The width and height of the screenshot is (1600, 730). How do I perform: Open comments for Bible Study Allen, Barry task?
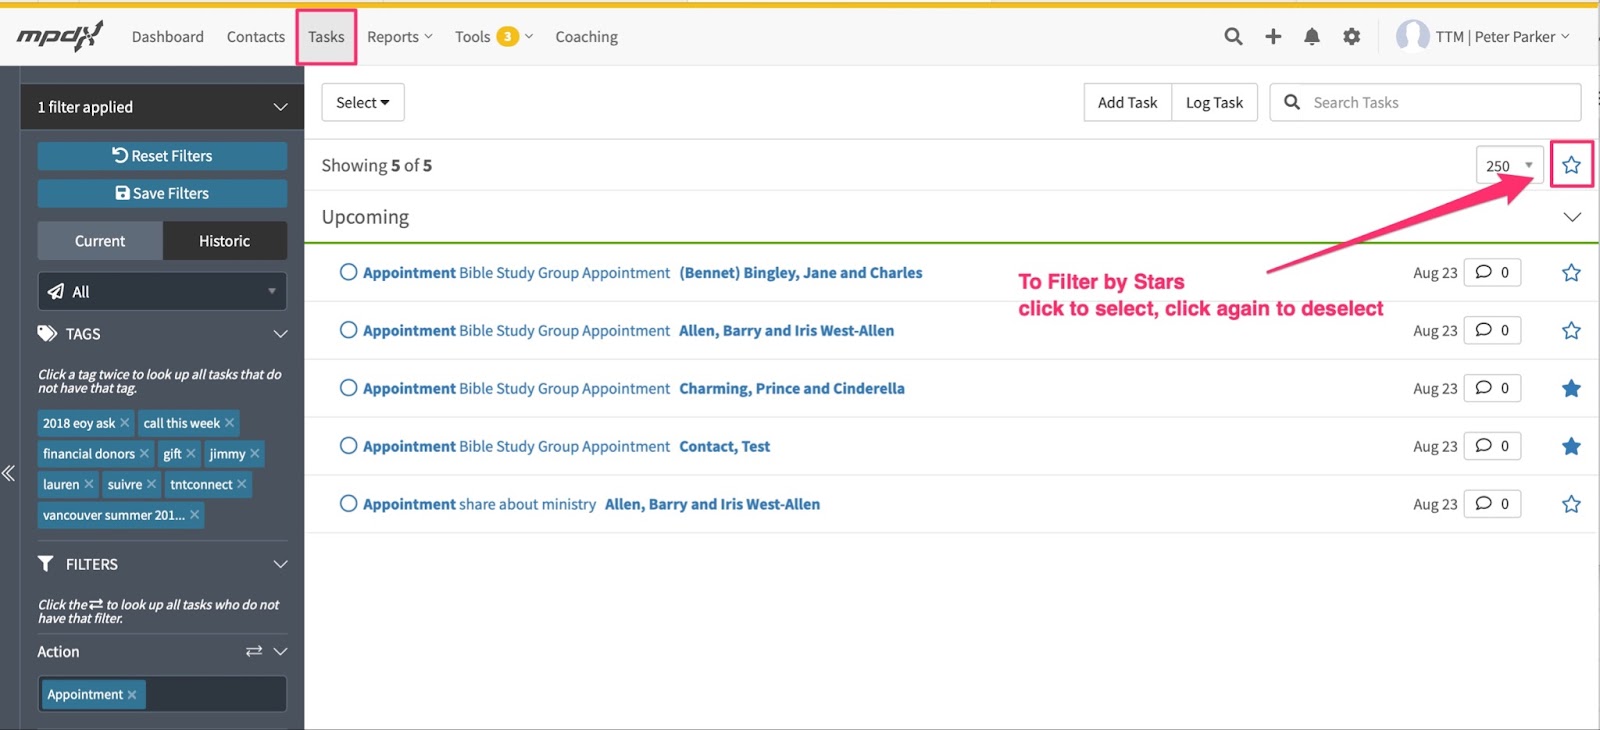click(1492, 330)
